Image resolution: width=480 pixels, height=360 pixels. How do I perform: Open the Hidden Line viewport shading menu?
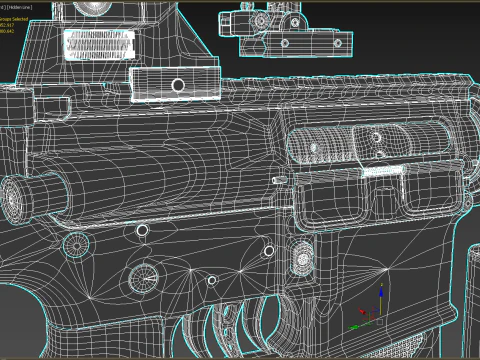click(x=20, y=7)
